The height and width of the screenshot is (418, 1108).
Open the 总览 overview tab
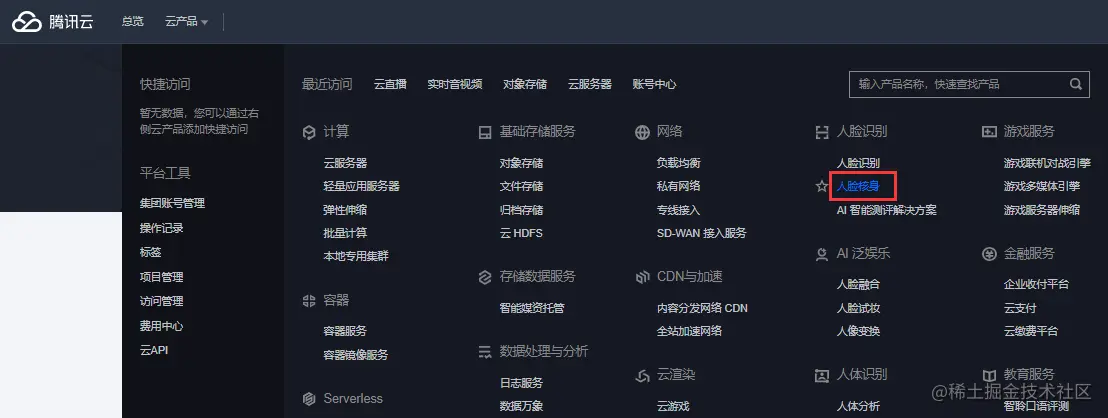[132, 22]
